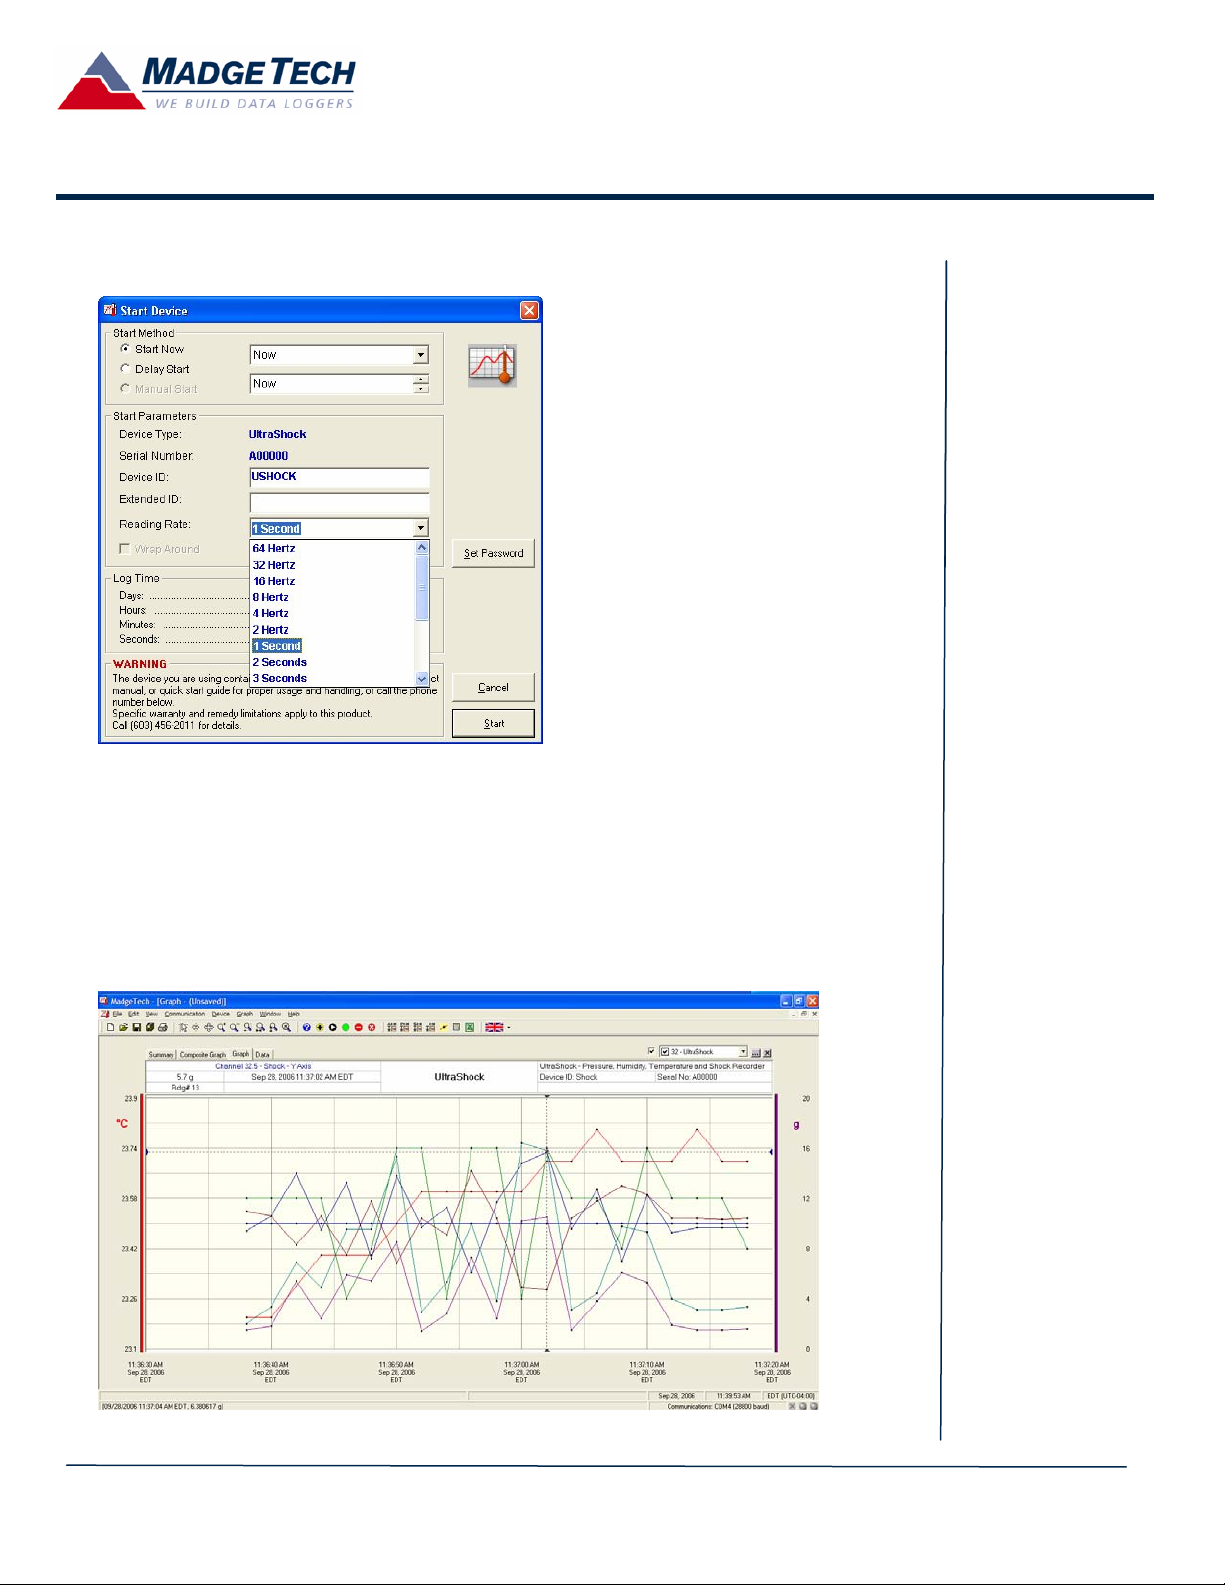Viewport: 1225px width, 1585px height.
Task: Choose 16 Hertz from reading rate list
Action: pyautogui.click(x=274, y=581)
